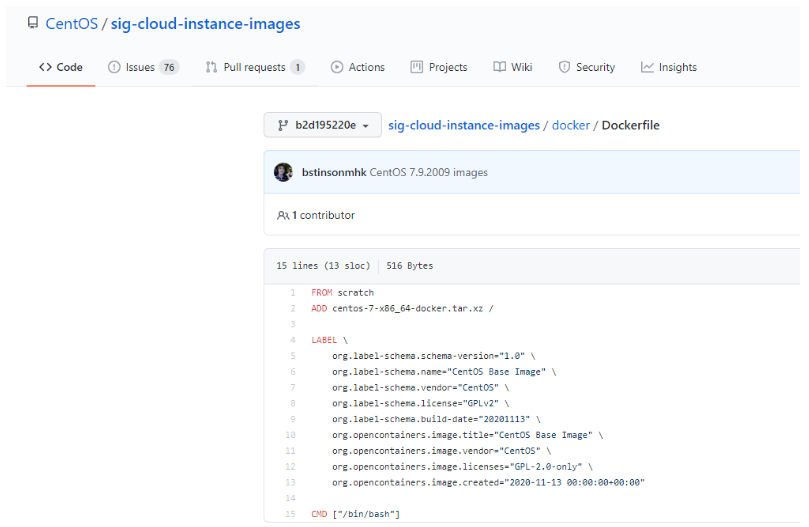Image resolution: width=809 pixels, height=527 pixels.
Task: Click the repository book icon beside CentOS
Action: (33, 23)
